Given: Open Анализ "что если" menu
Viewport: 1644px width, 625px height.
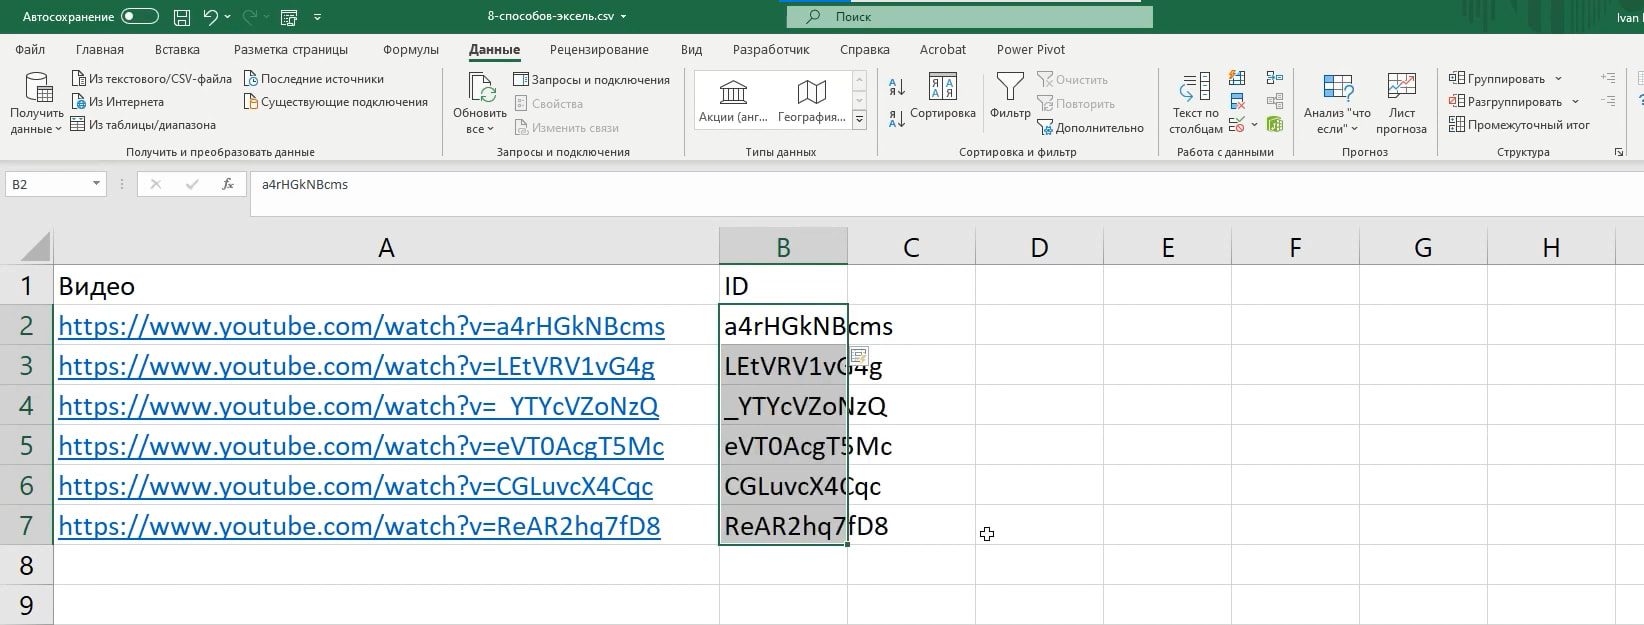Looking at the screenshot, I should point(1337,103).
